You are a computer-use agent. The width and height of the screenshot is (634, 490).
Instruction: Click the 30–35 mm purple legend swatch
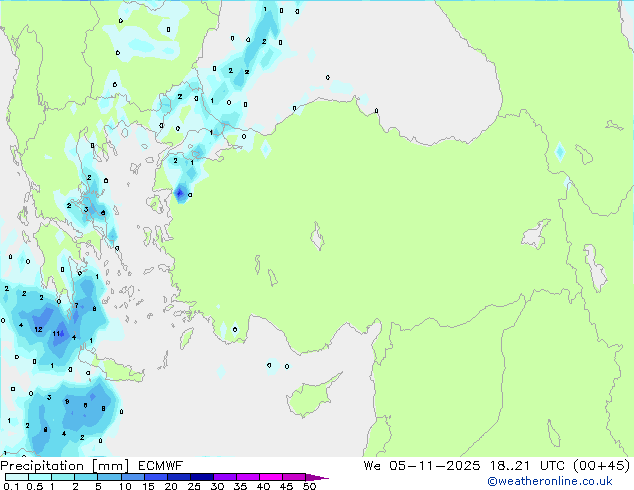pos(224,477)
